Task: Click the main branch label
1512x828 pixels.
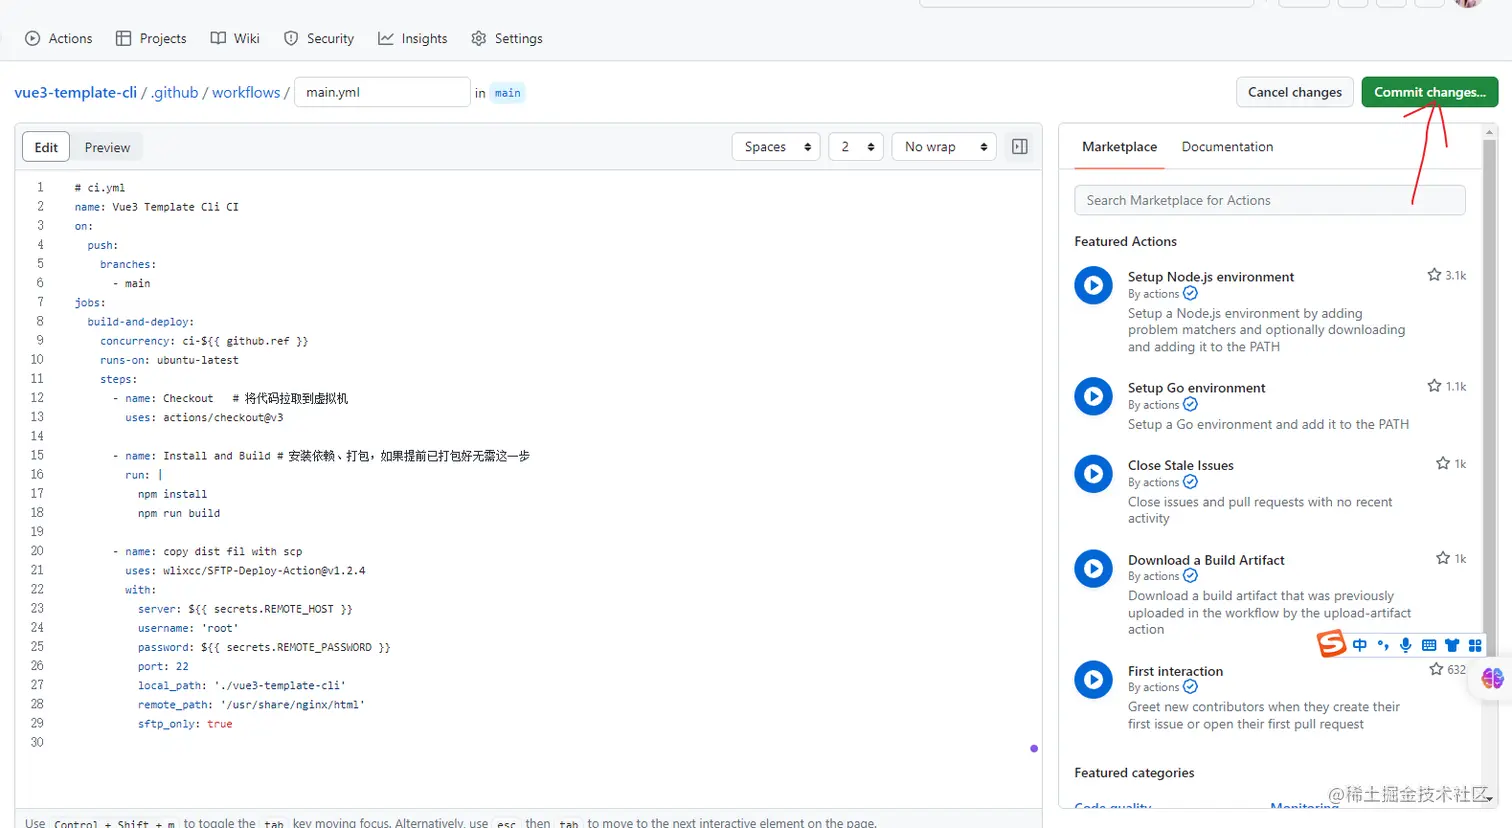Action: (508, 93)
